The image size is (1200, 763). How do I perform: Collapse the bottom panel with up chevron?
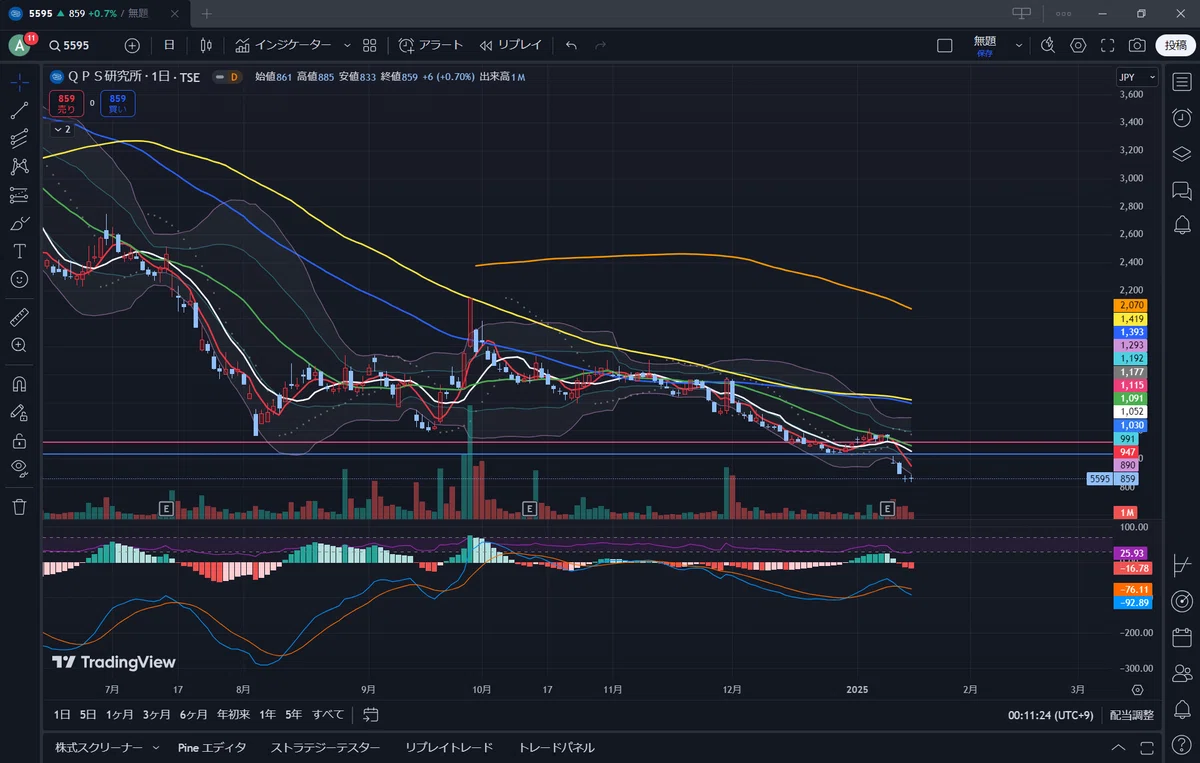tap(1118, 748)
